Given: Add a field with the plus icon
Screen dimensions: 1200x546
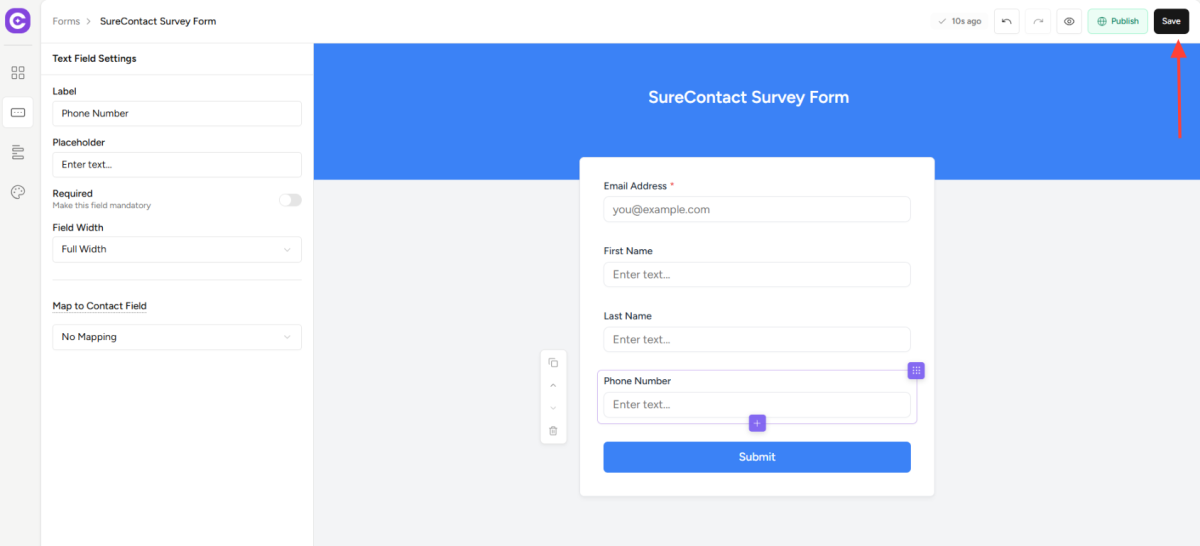Looking at the screenshot, I should tap(757, 423).
